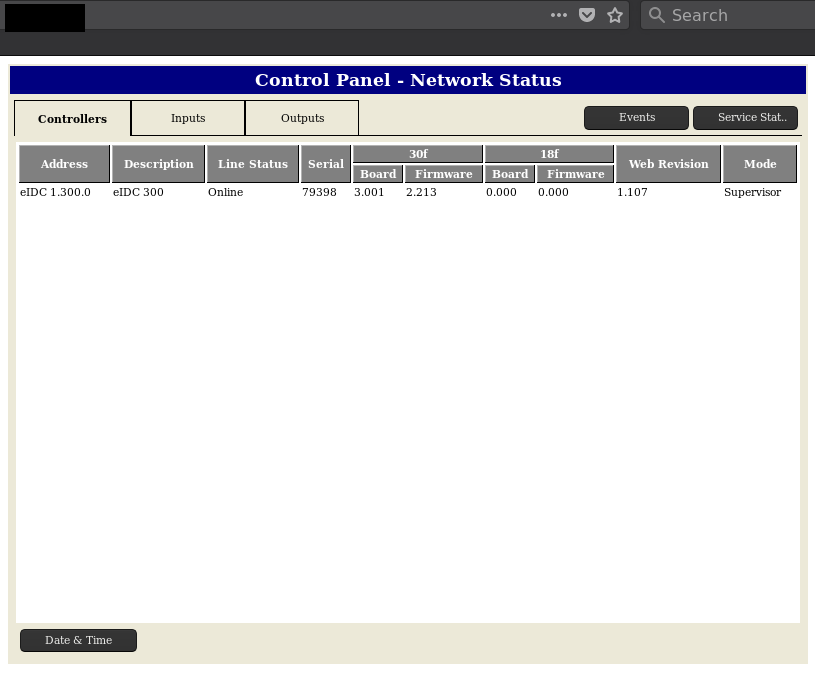Screen dimensions: 815x676
Task: Open the Date & Time settings
Action: point(78,640)
